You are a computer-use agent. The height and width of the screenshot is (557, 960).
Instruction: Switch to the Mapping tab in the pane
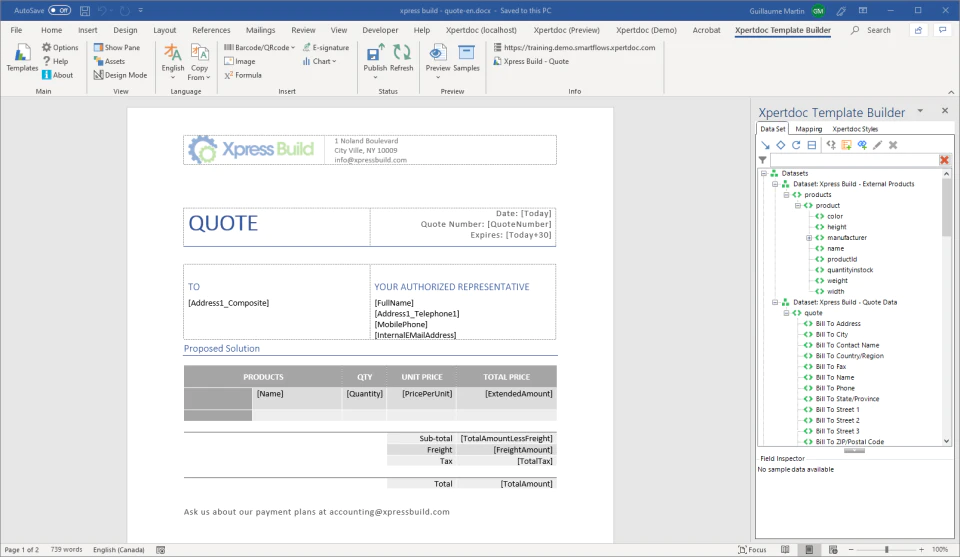click(808, 129)
